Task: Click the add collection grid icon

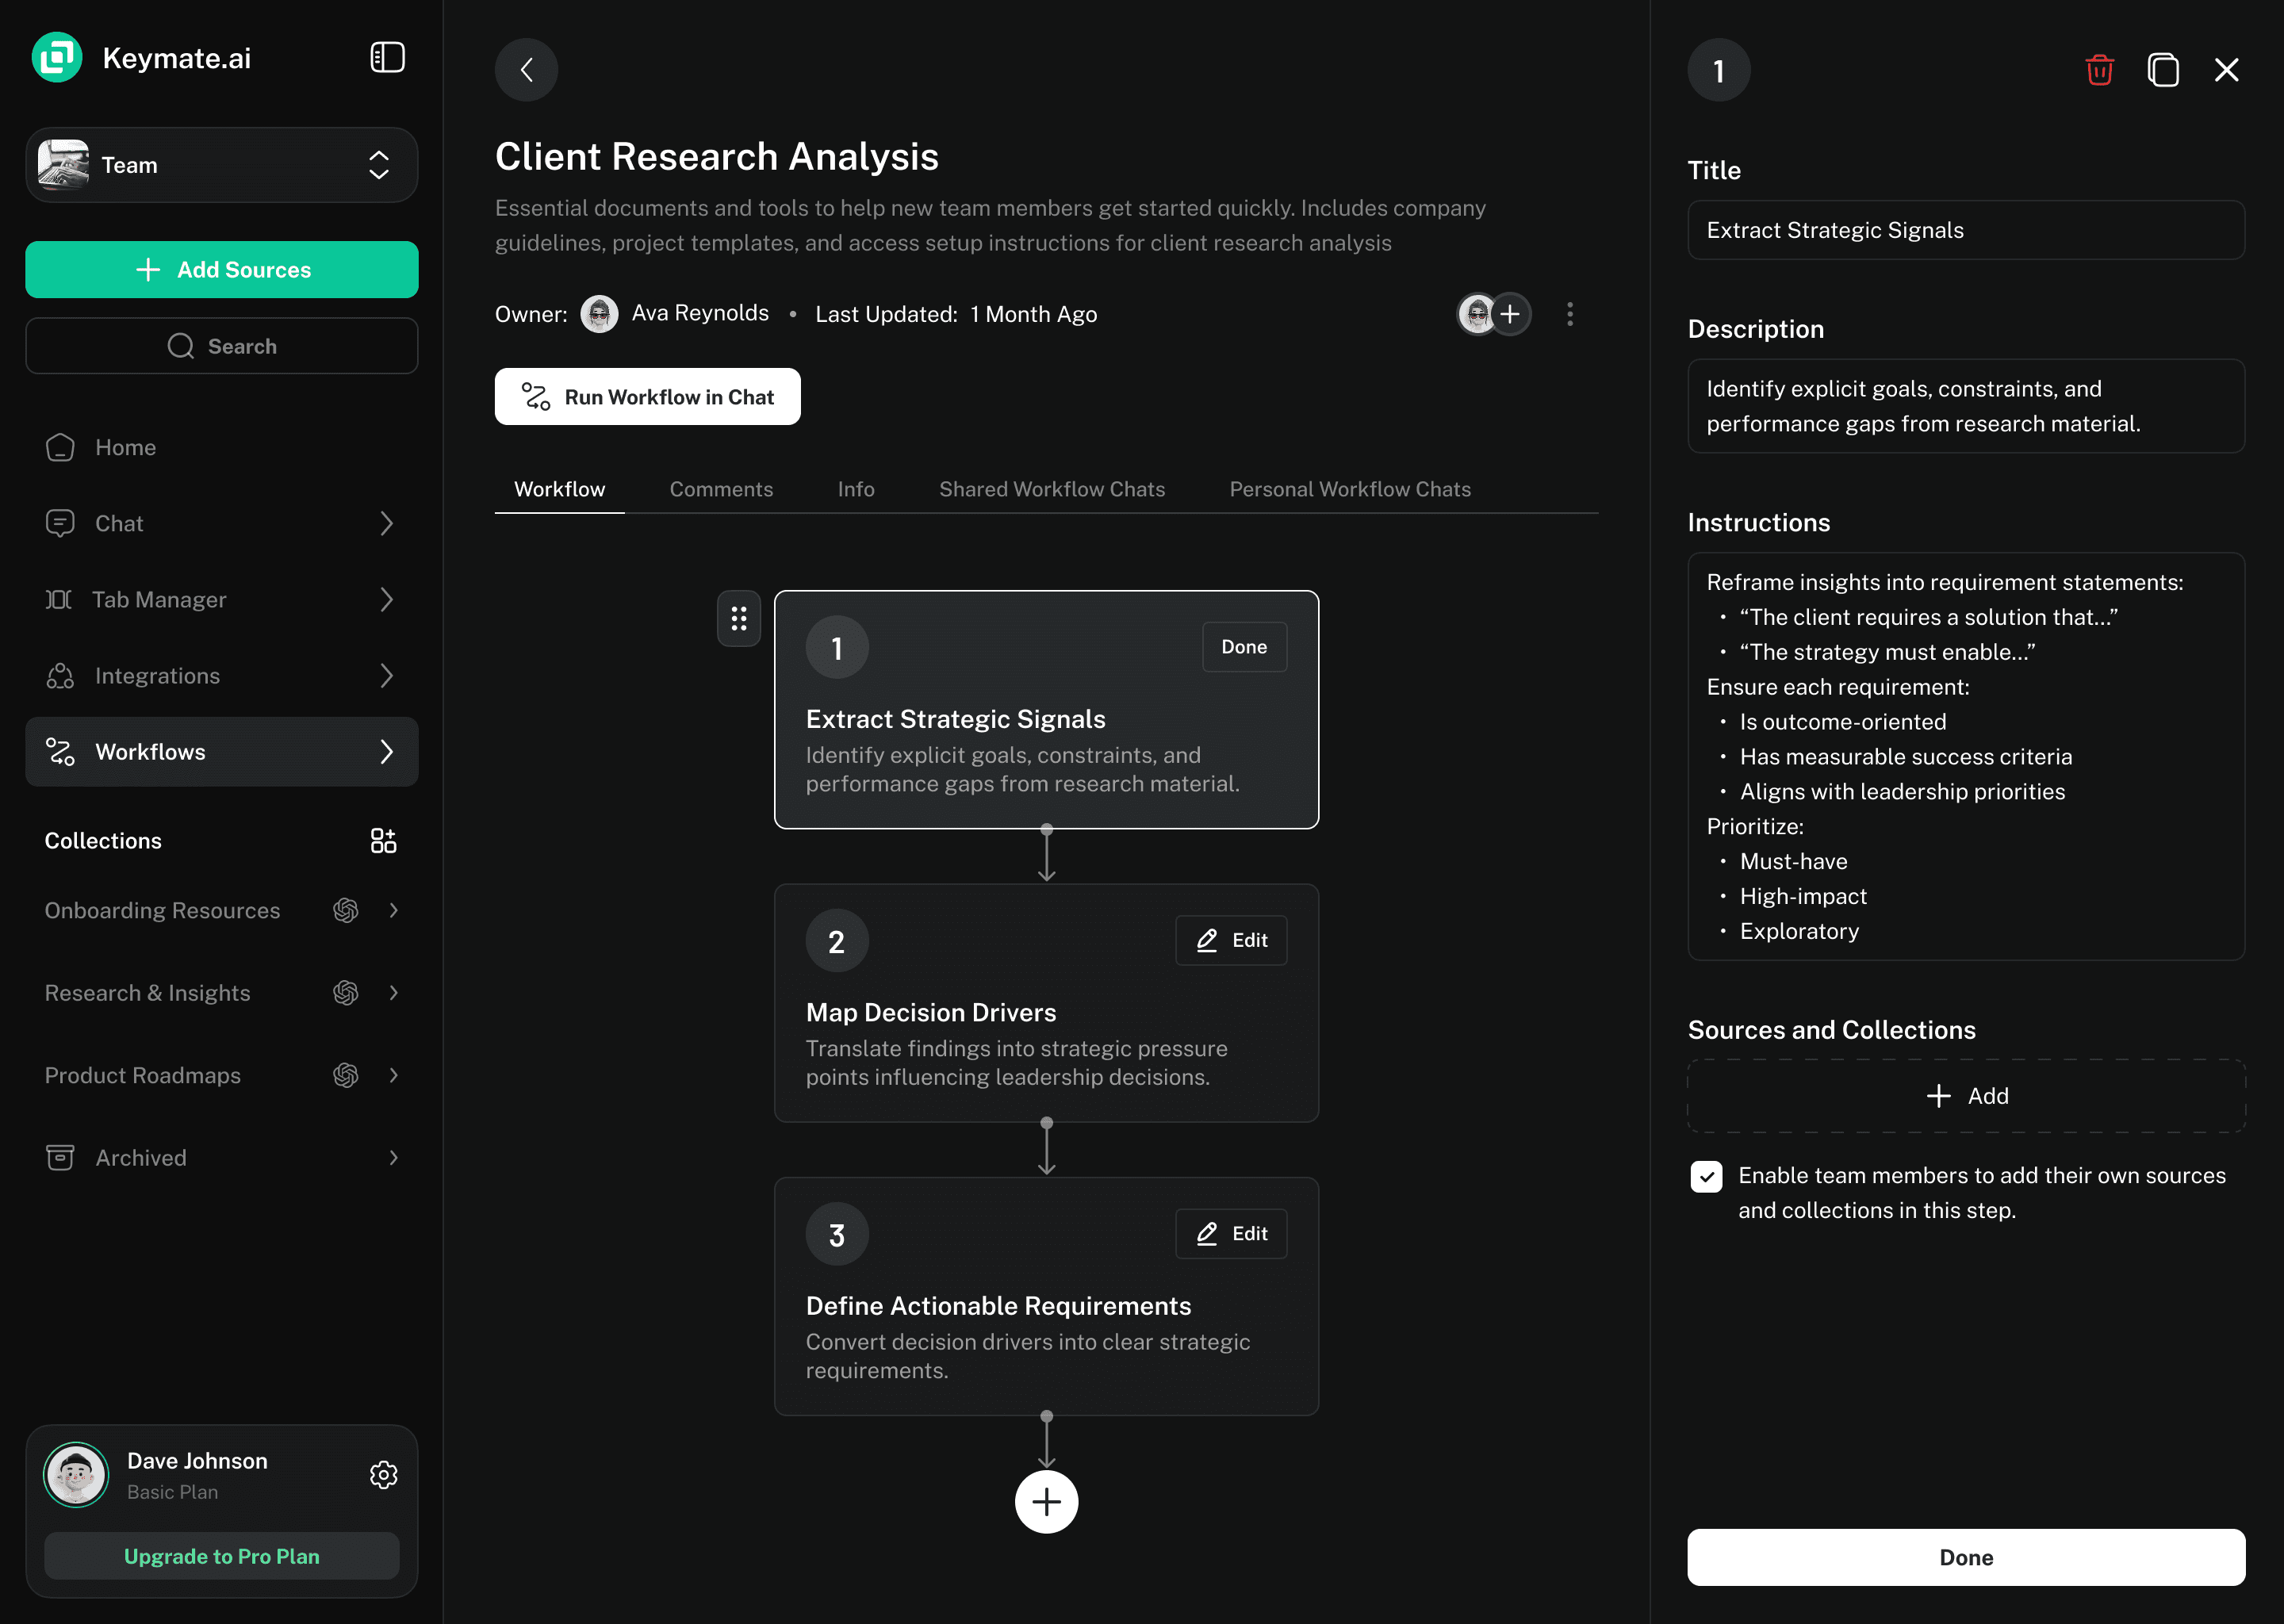Action: [383, 841]
